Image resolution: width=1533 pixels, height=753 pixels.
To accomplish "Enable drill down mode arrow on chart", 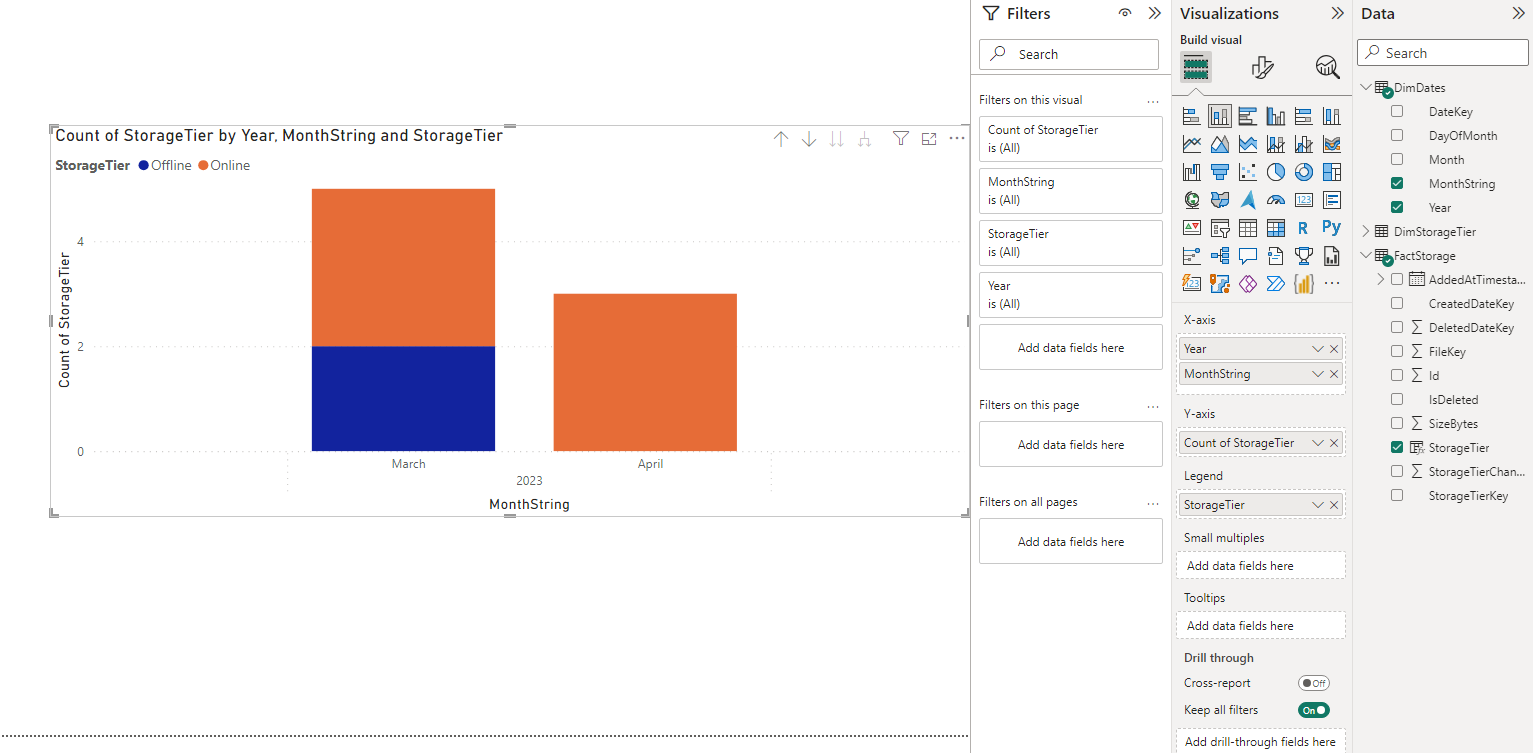I will pyautogui.click(x=809, y=139).
